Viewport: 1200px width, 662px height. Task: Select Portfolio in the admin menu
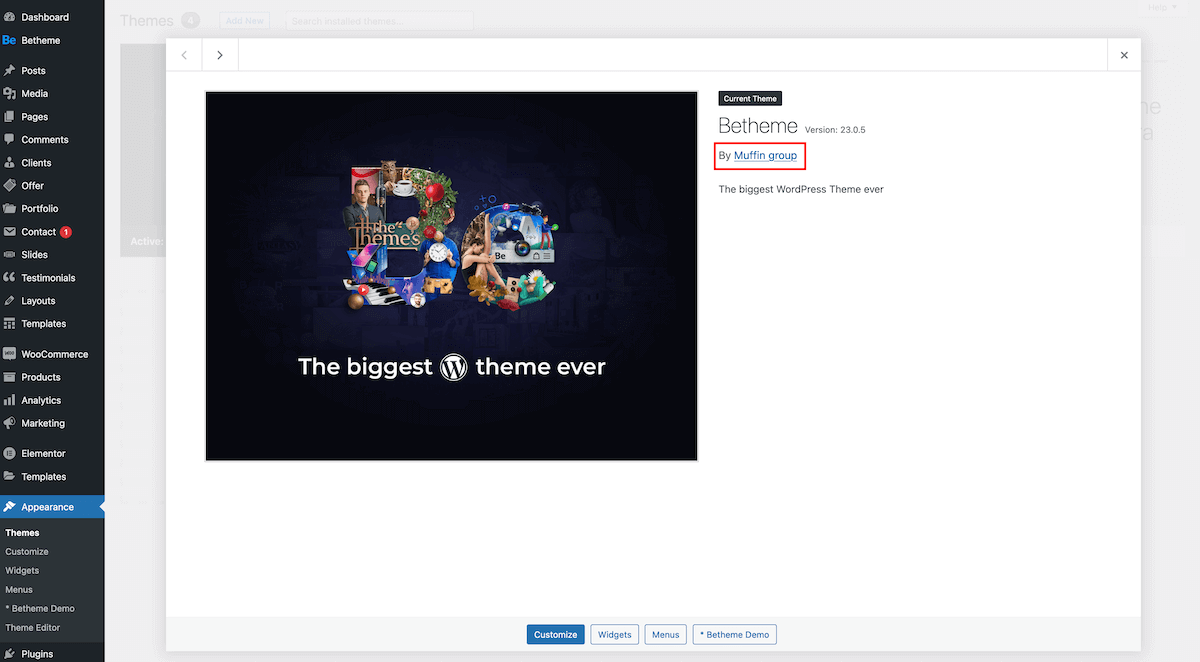coord(40,209)
